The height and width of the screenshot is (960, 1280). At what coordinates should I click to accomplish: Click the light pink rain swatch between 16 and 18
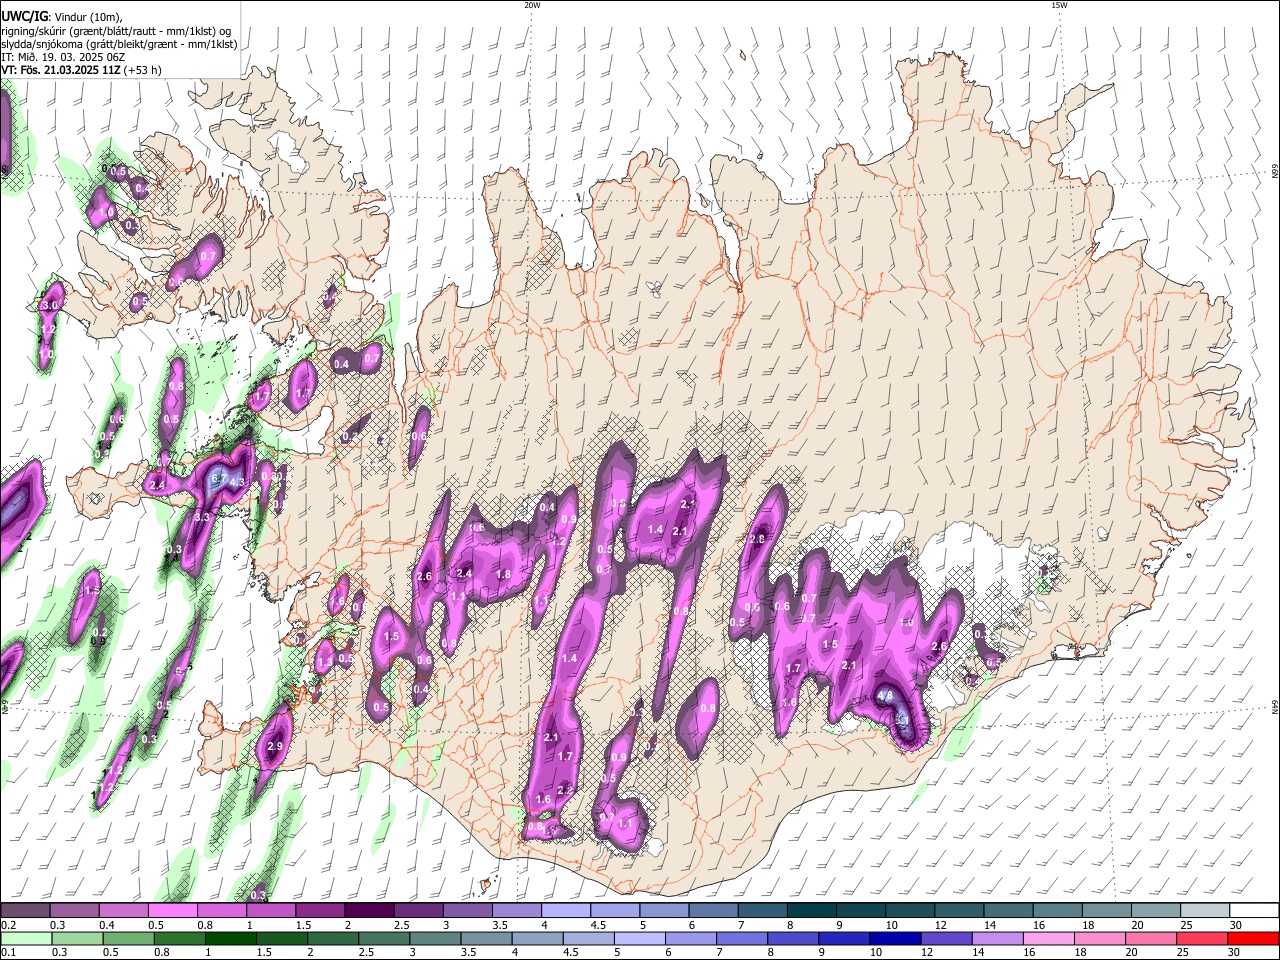pyautogui.click(x=1049, y=938)
